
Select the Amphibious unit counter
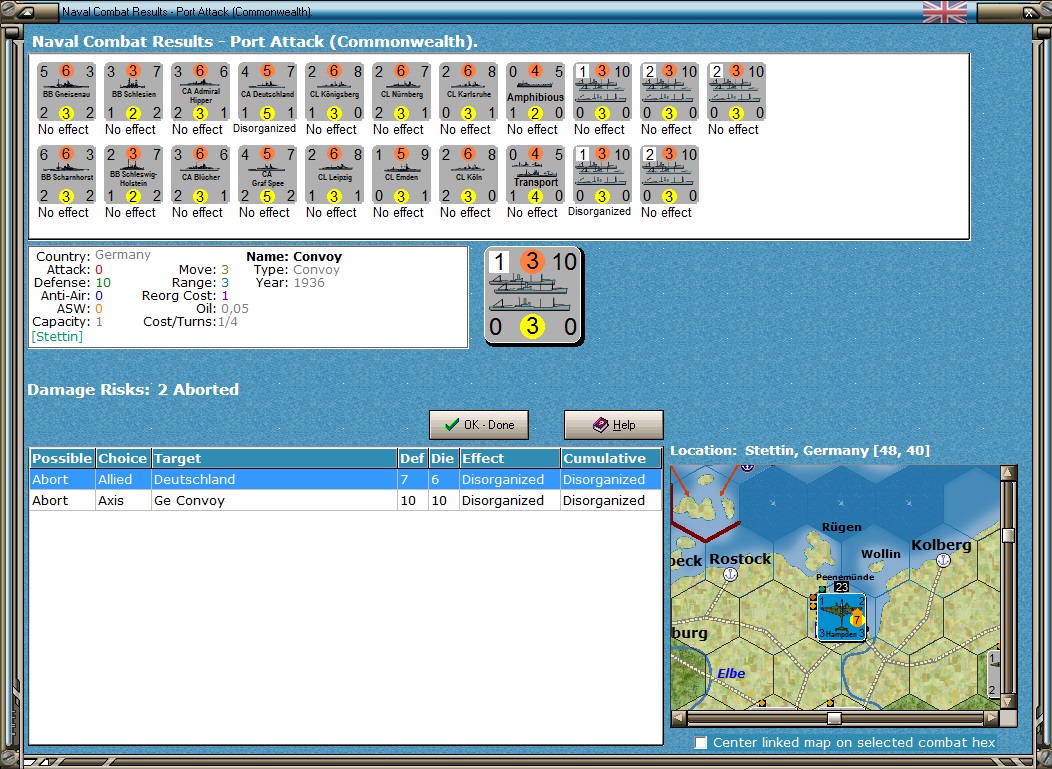[x=535, y=92]
